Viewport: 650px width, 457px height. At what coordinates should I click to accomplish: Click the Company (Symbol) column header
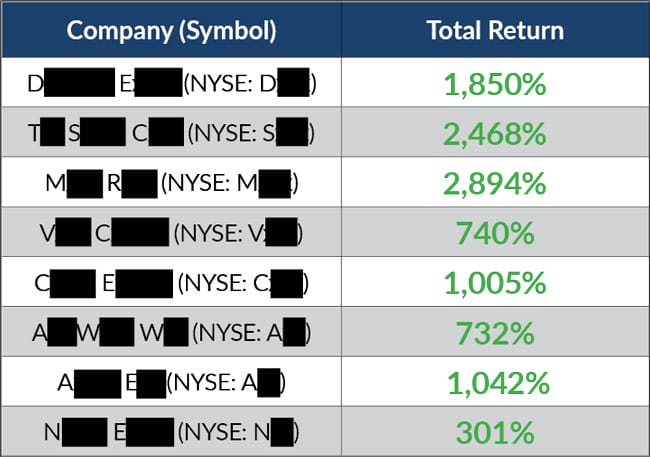(171, 30)
